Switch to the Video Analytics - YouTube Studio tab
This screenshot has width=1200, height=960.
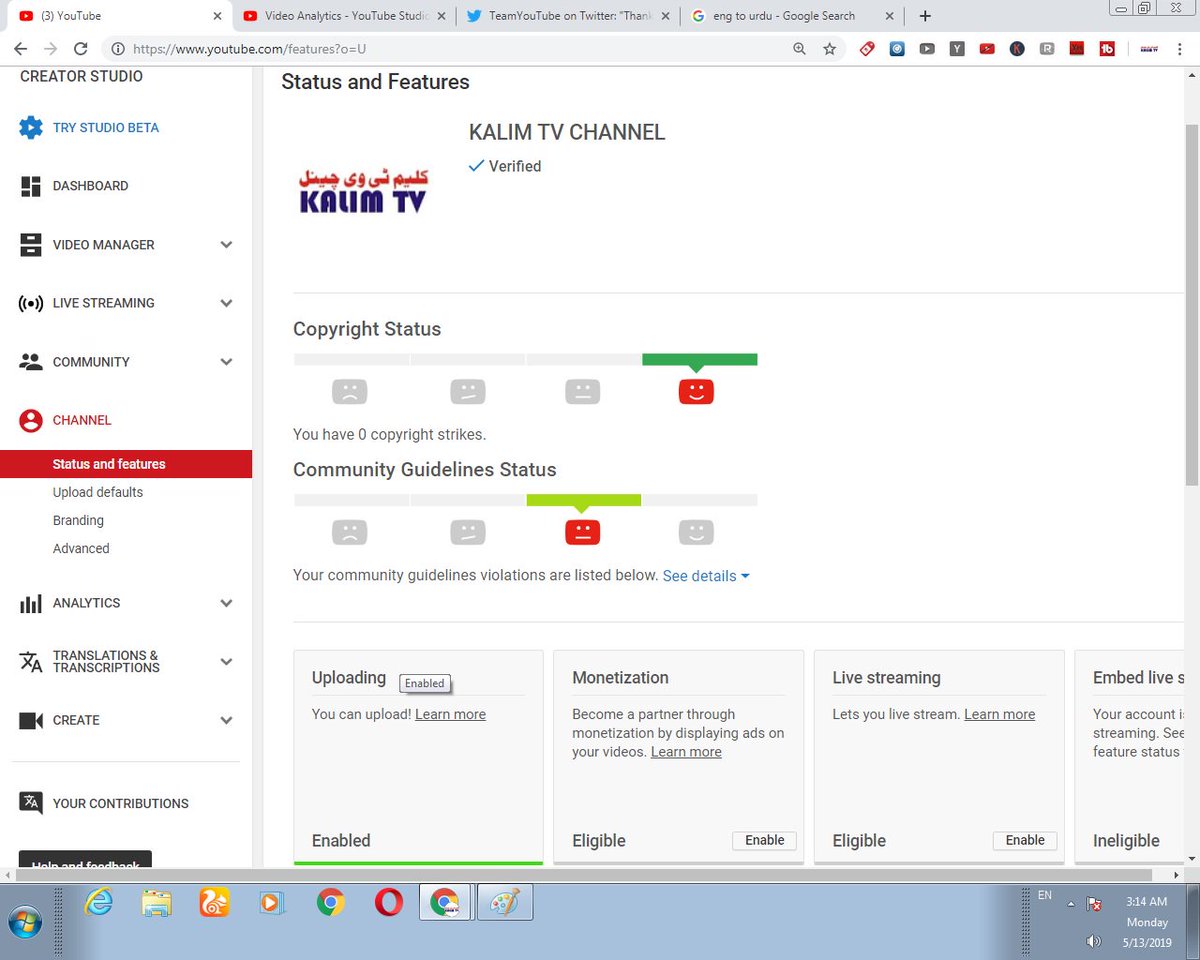coord(343,16)
